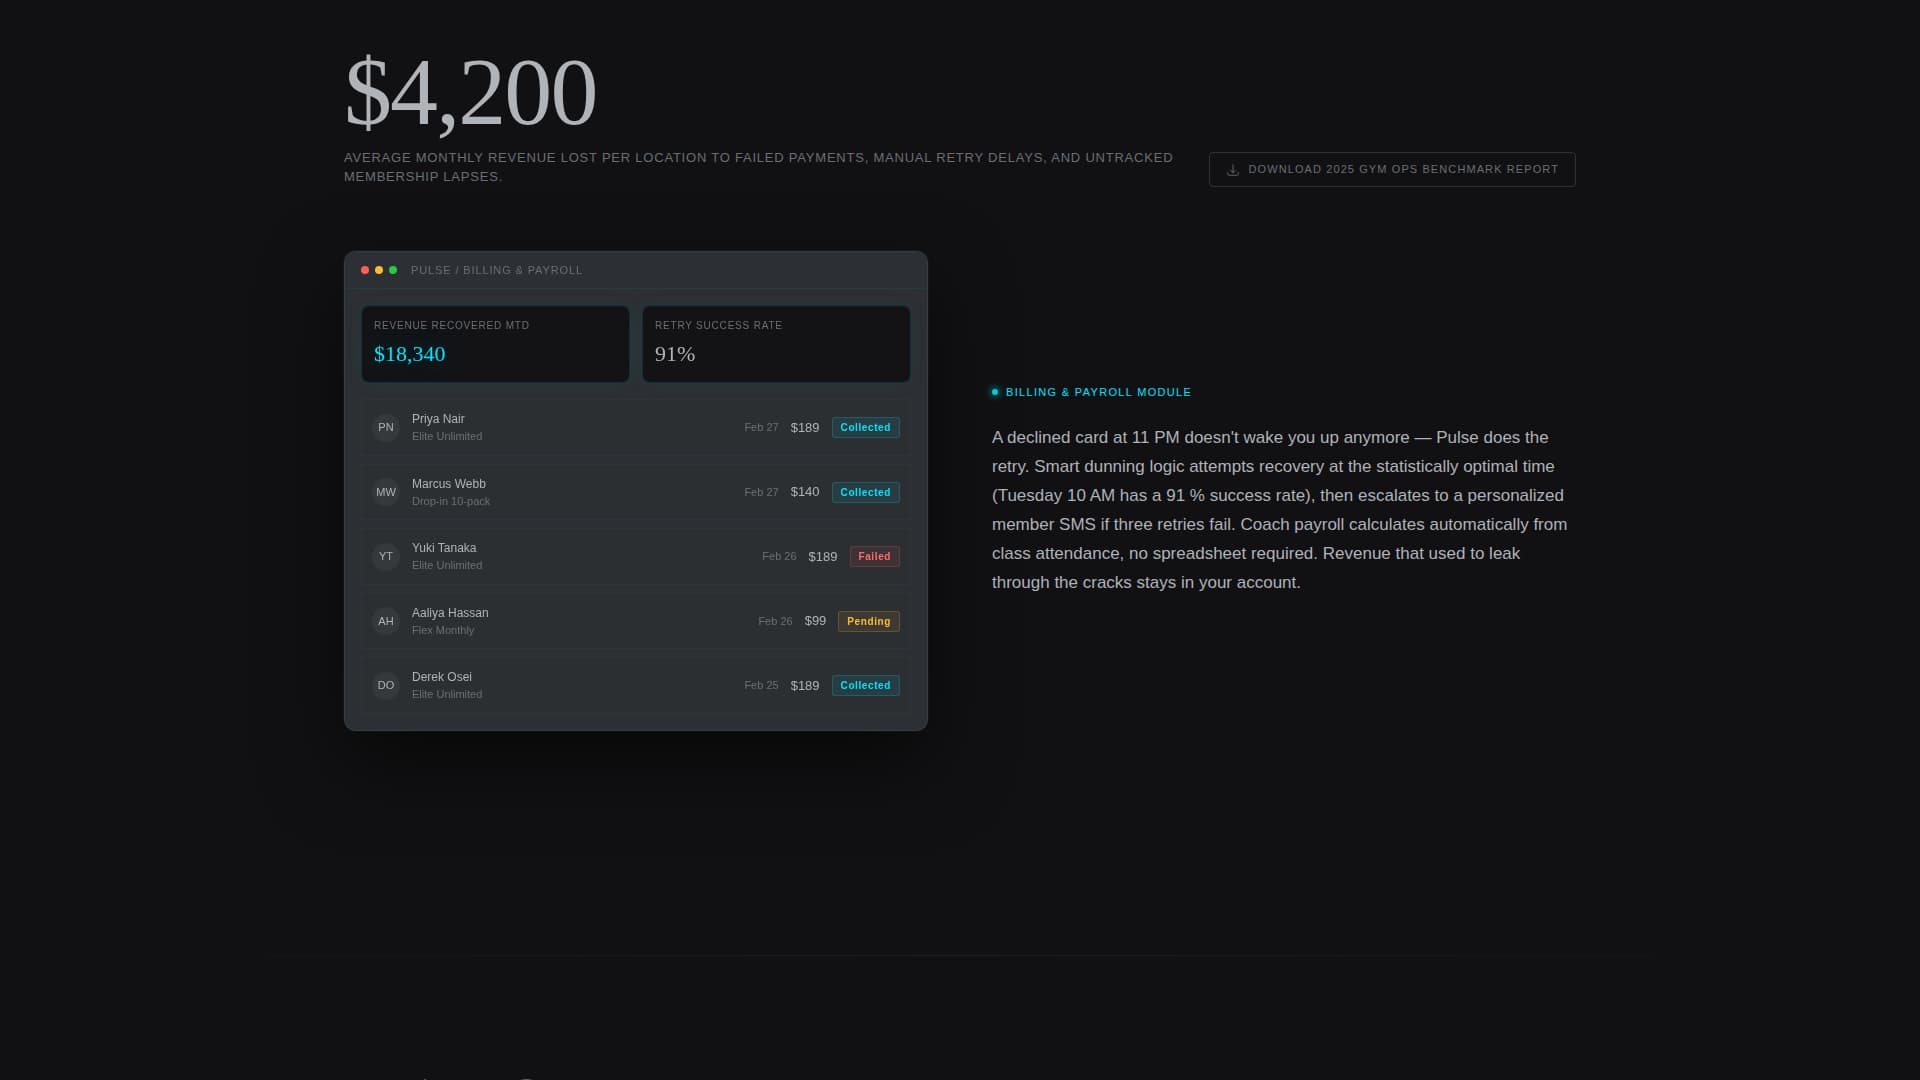Click the name Priya Nair
Image resolution: width=1920 pixels, height=1080 pixels.
tap(438, 419)
